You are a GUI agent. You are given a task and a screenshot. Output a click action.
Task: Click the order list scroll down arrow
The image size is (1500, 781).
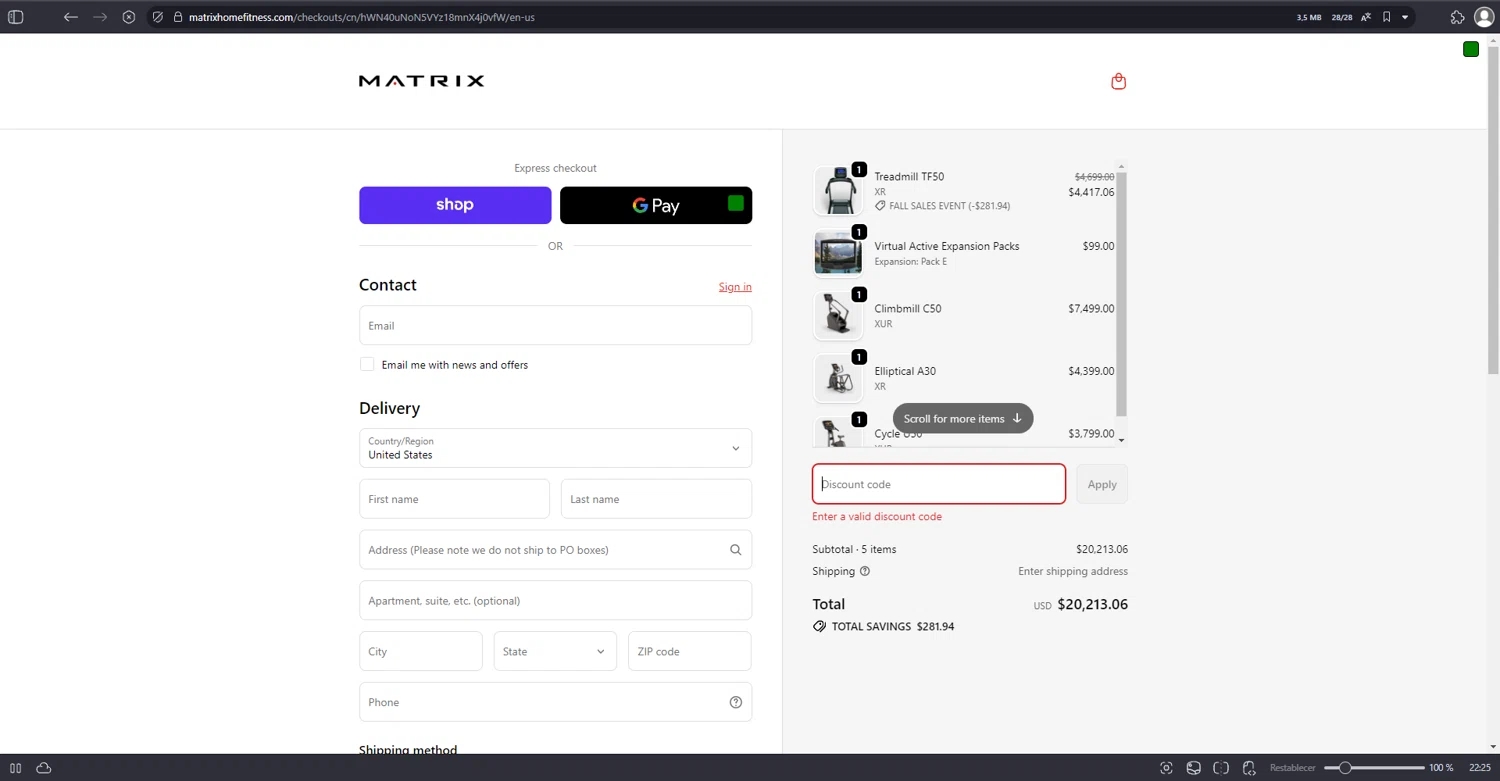1121,440
